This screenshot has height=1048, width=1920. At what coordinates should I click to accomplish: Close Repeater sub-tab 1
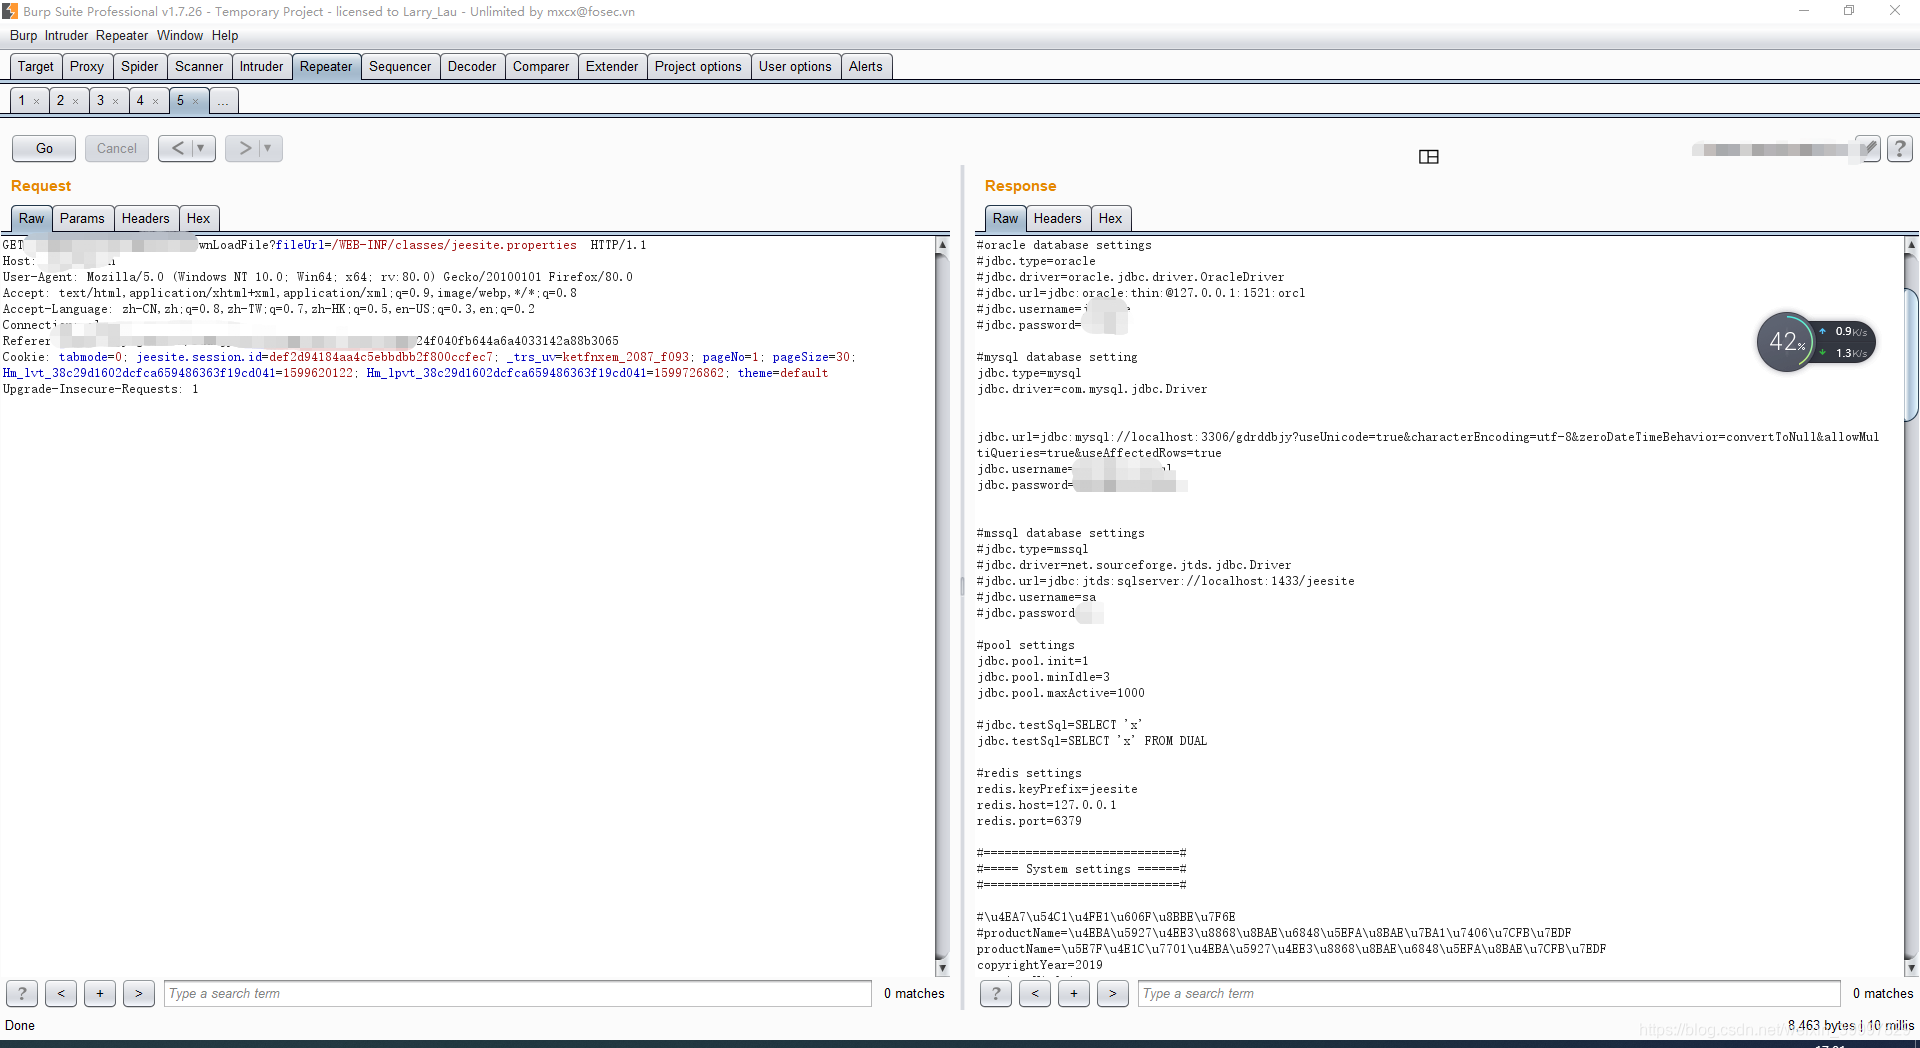click(x=37, y=101)
